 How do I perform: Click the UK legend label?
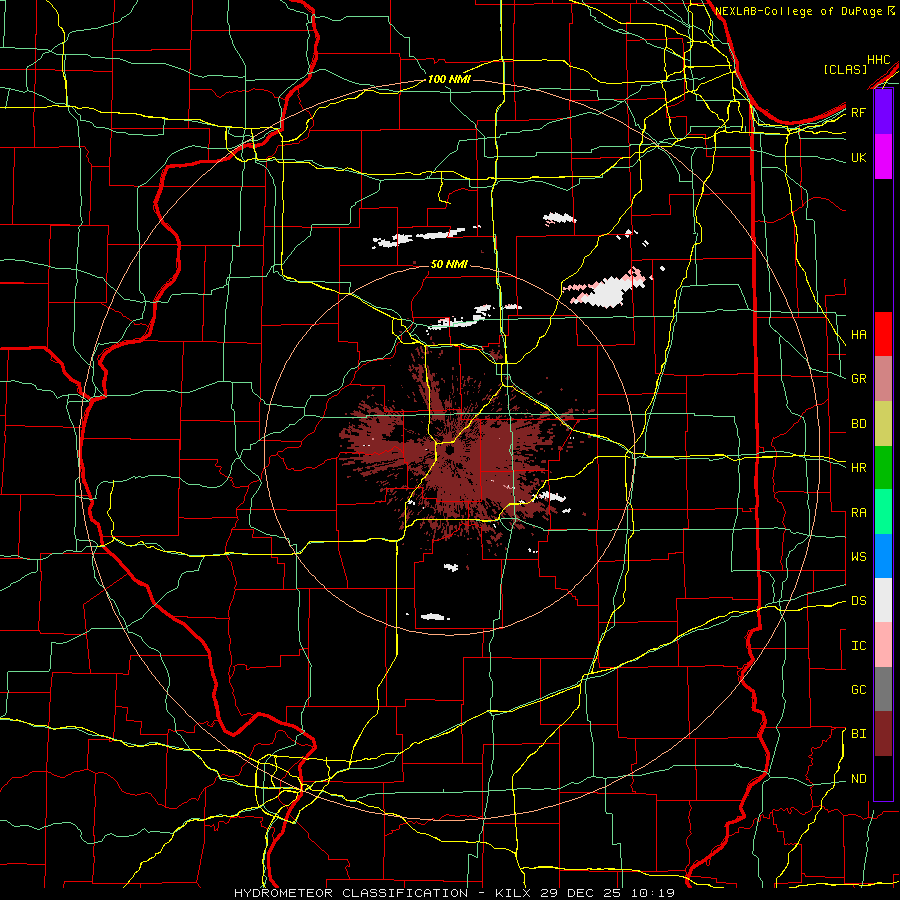pos(859,157)
